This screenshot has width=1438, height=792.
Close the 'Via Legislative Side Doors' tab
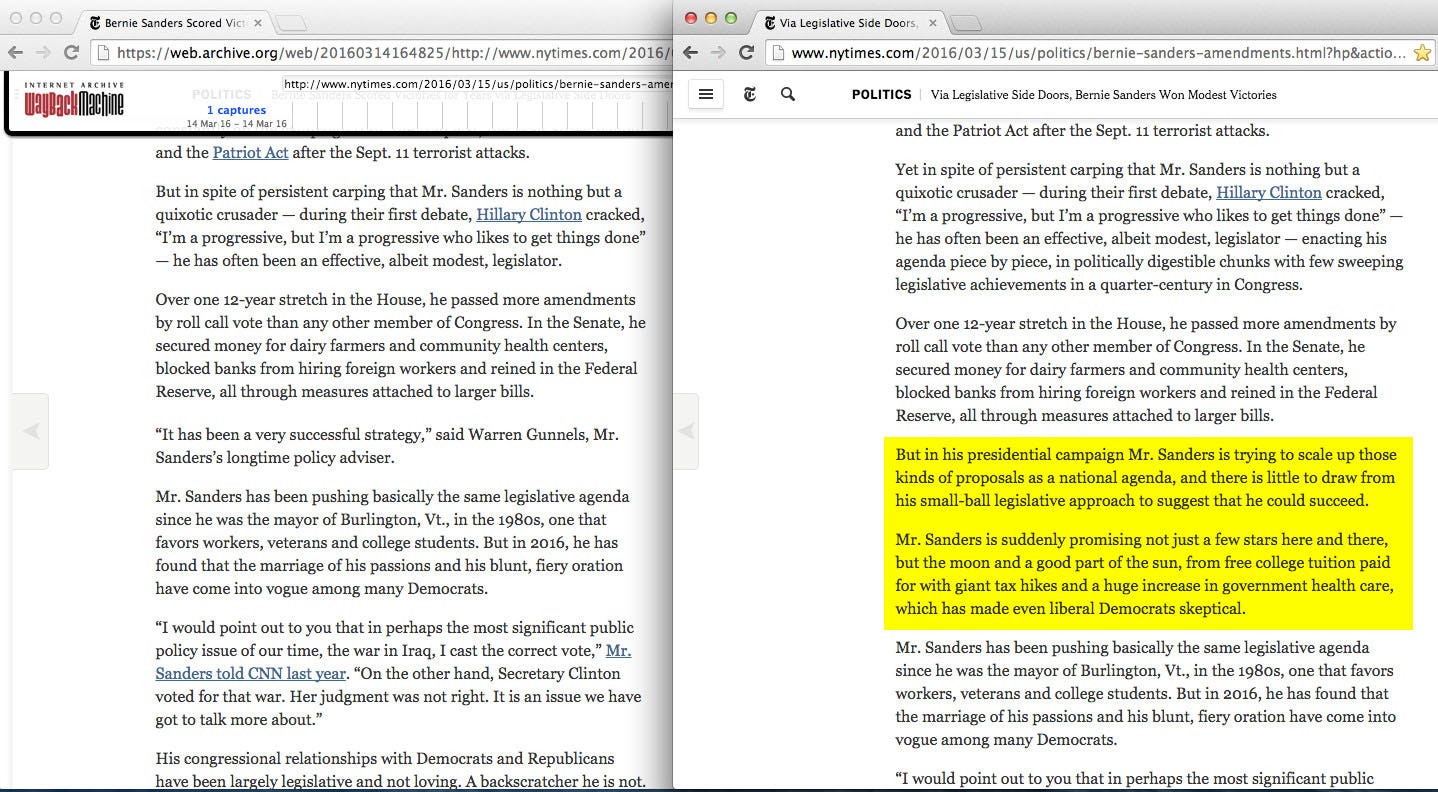point(933,22)
